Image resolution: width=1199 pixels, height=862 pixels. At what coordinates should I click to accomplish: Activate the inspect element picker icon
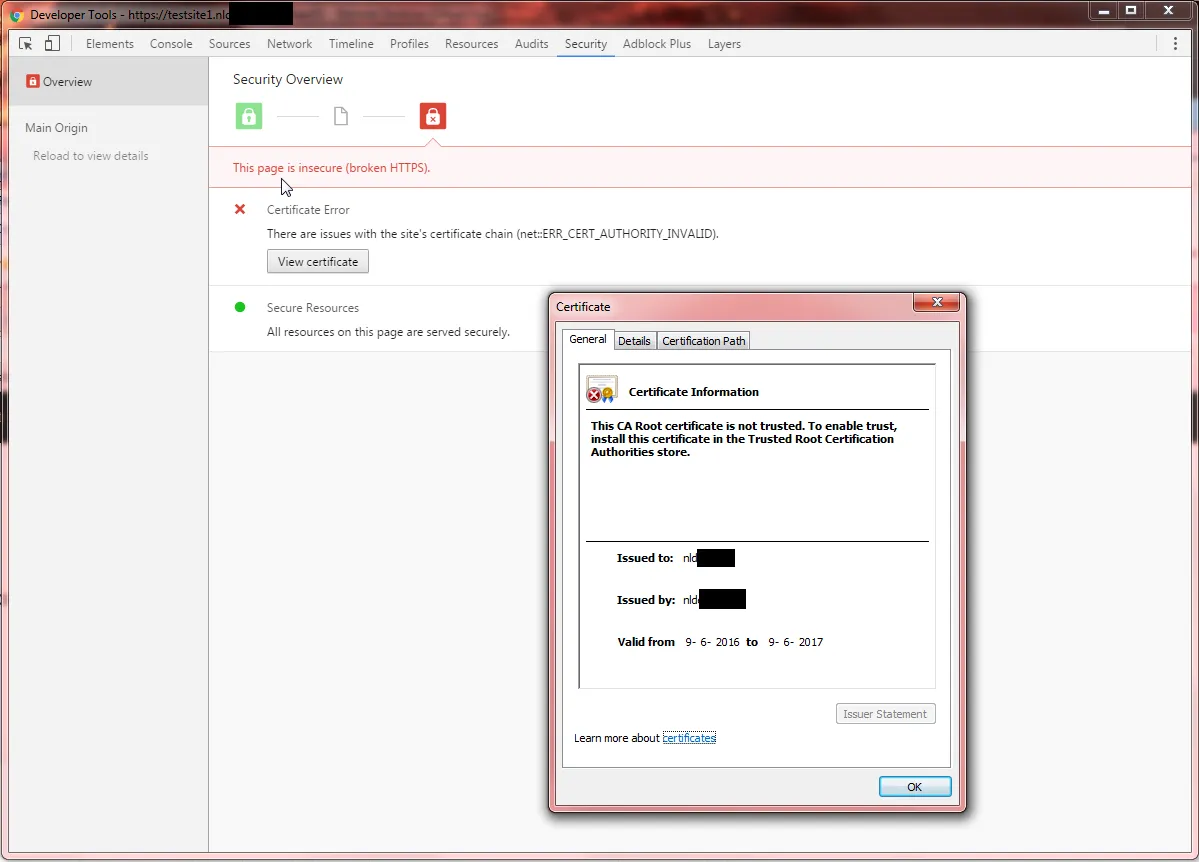coord(25,44)
